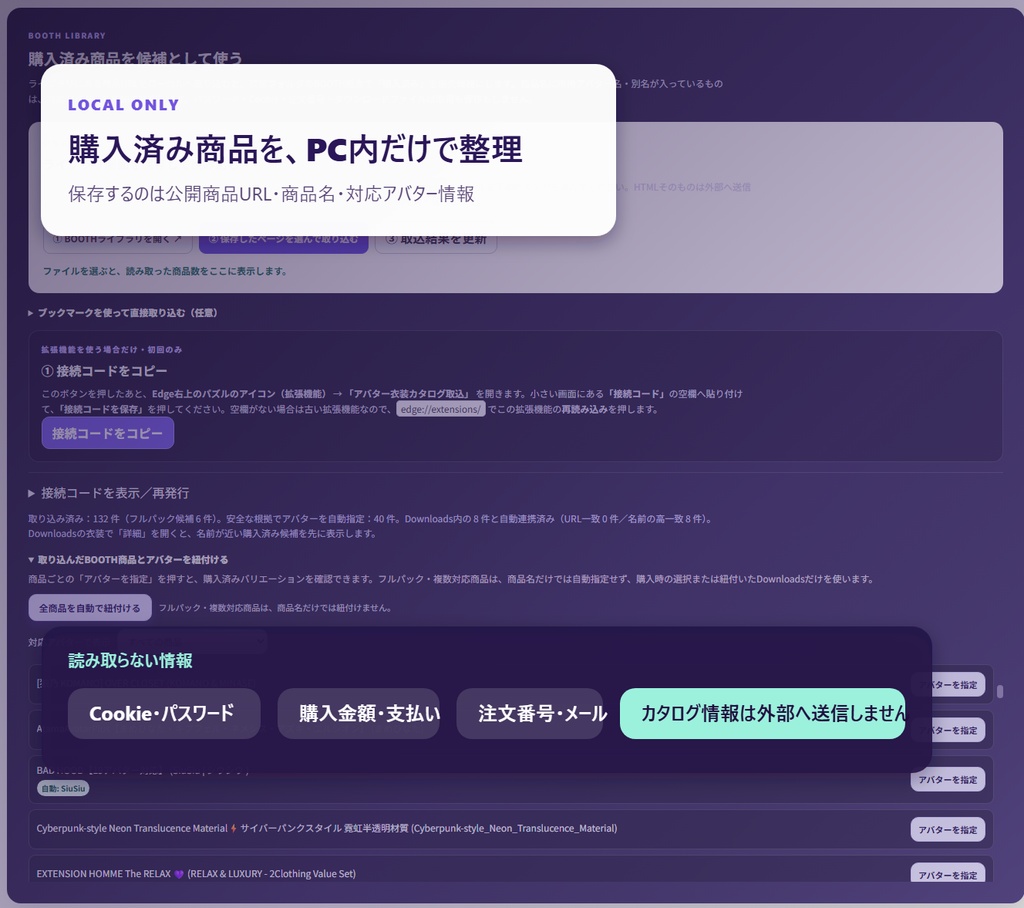1024x908 pixels.
Task: Click 全商品を自動で紐付ける button
Action: coord(90,608)
